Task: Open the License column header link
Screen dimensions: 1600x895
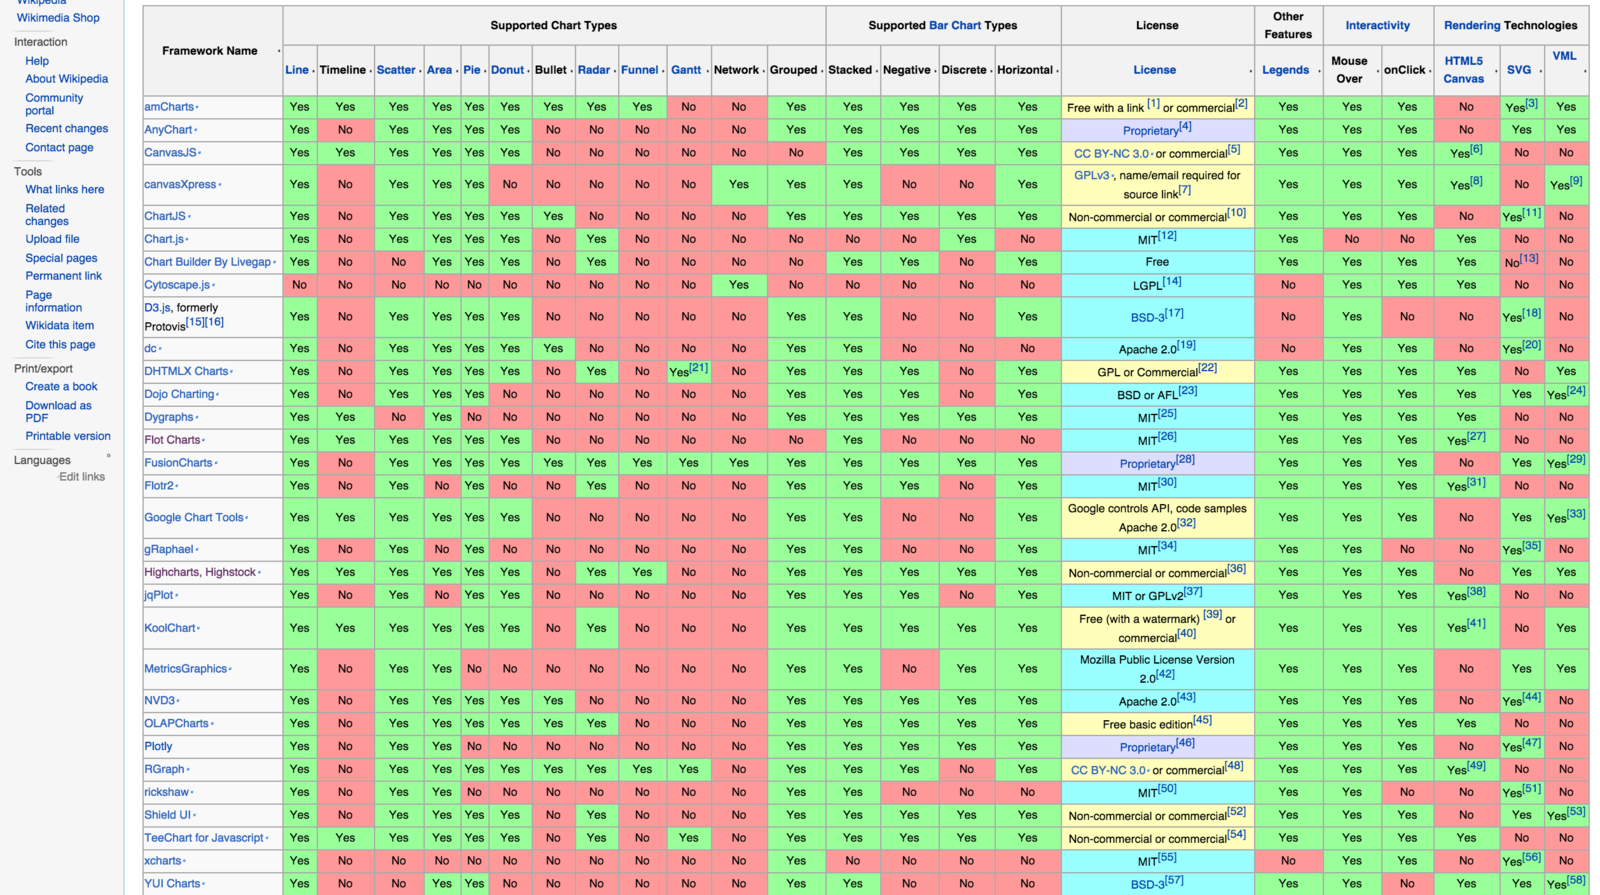Action: (1154, 70)
